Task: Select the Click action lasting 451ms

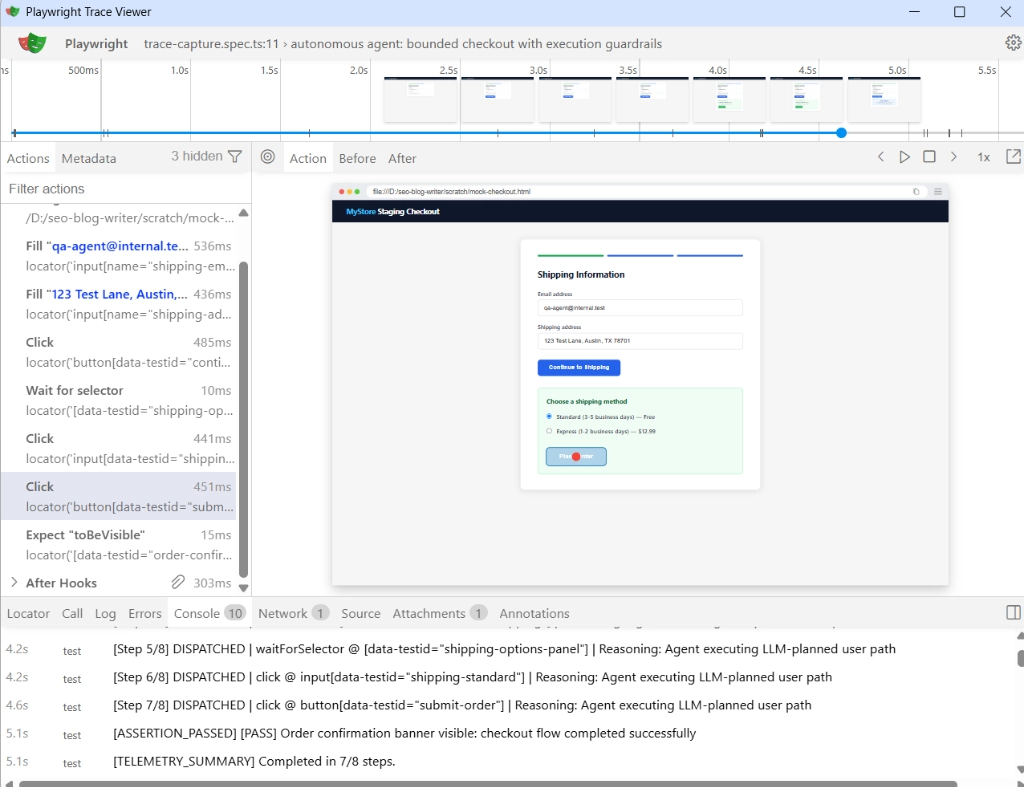Action: coord(119,496)
